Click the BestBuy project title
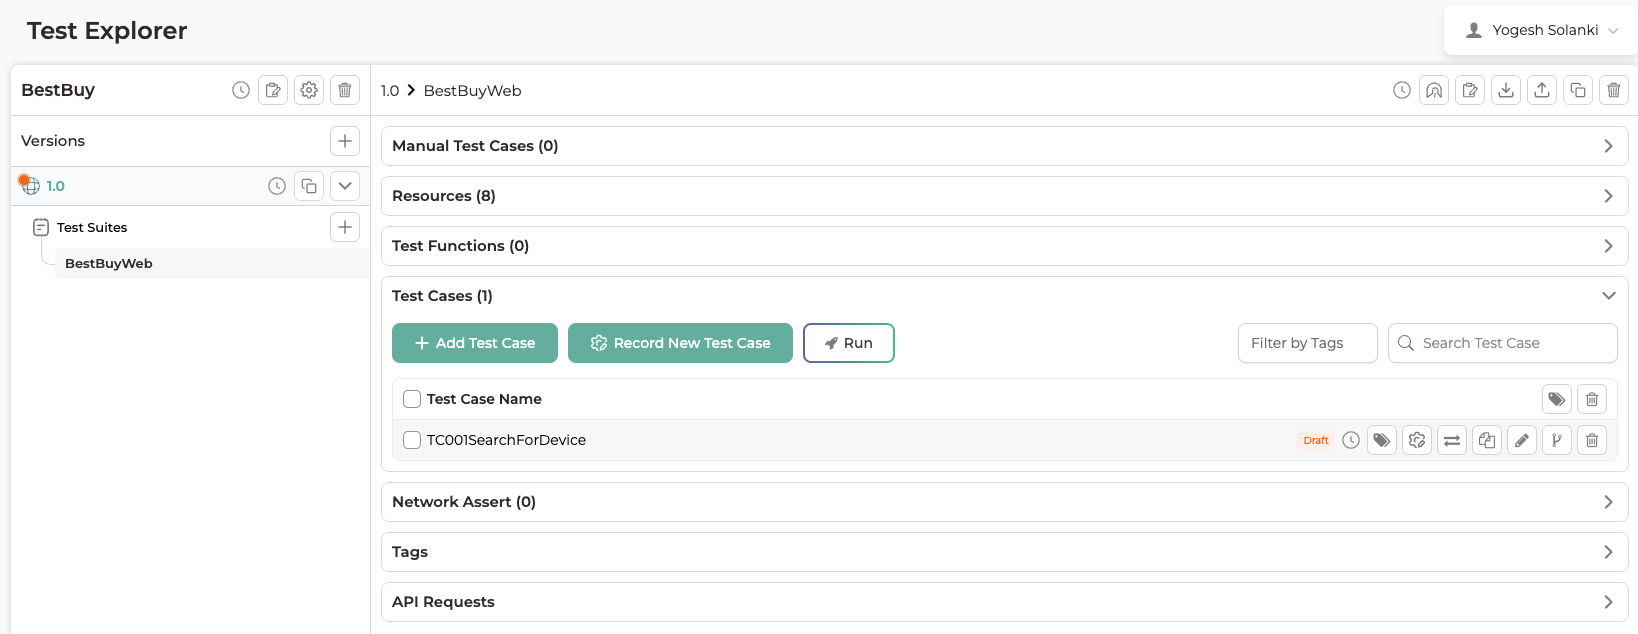Screen dimensions: 1638x634 [58, 90]
